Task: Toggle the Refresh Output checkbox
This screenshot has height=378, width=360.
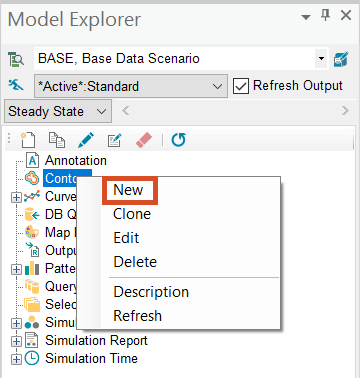Action: [241, 86]
